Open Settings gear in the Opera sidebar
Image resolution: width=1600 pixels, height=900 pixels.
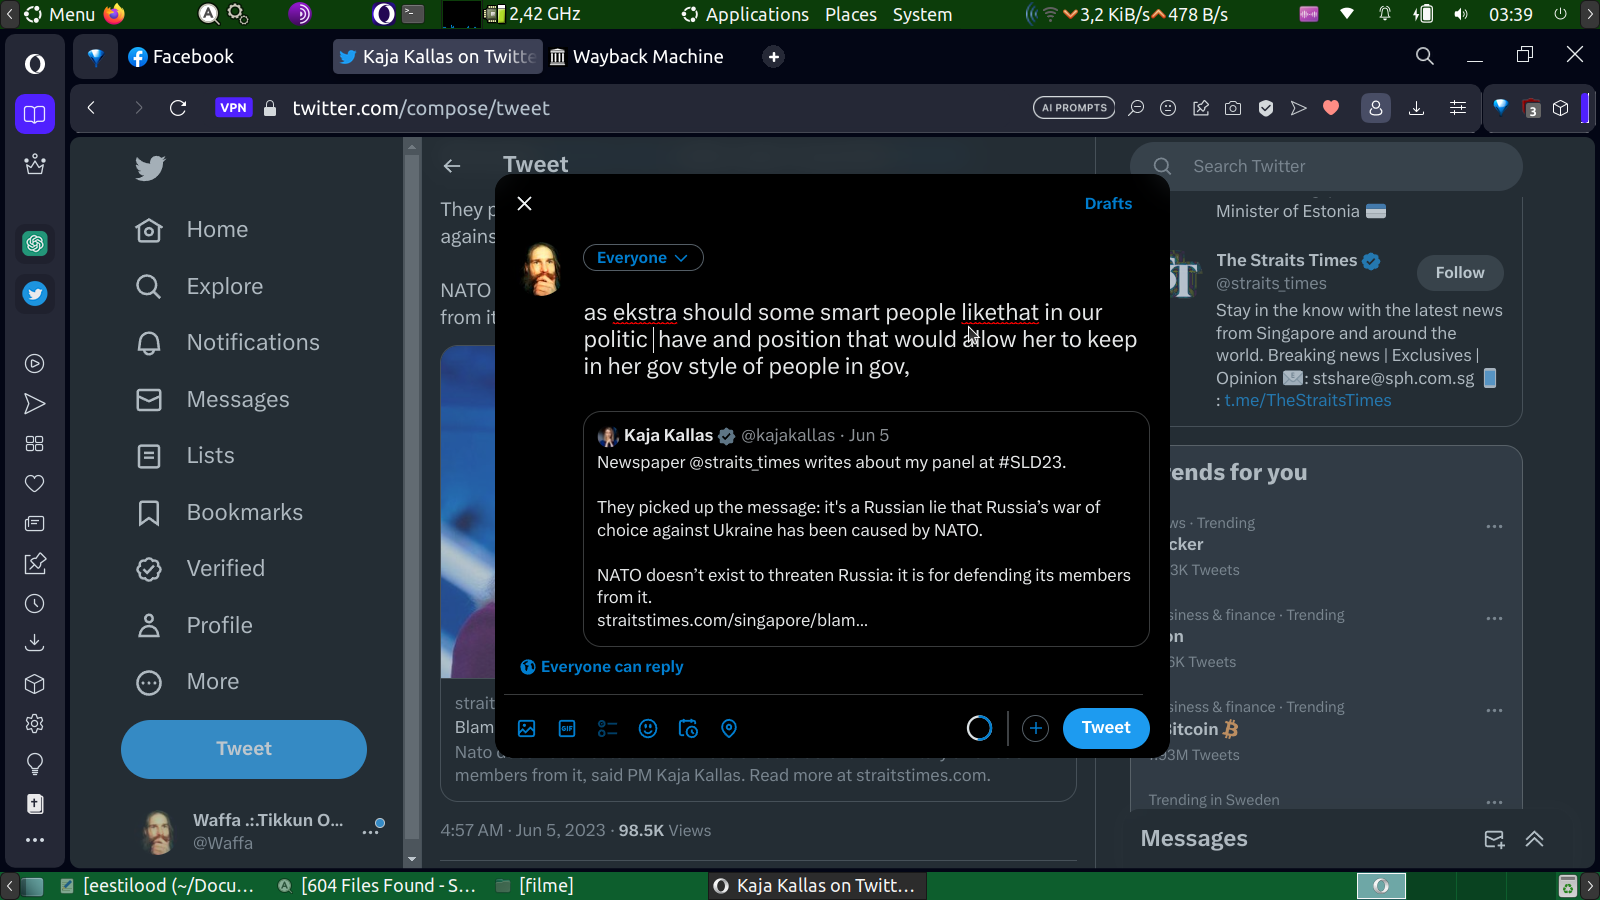point(35,724)
